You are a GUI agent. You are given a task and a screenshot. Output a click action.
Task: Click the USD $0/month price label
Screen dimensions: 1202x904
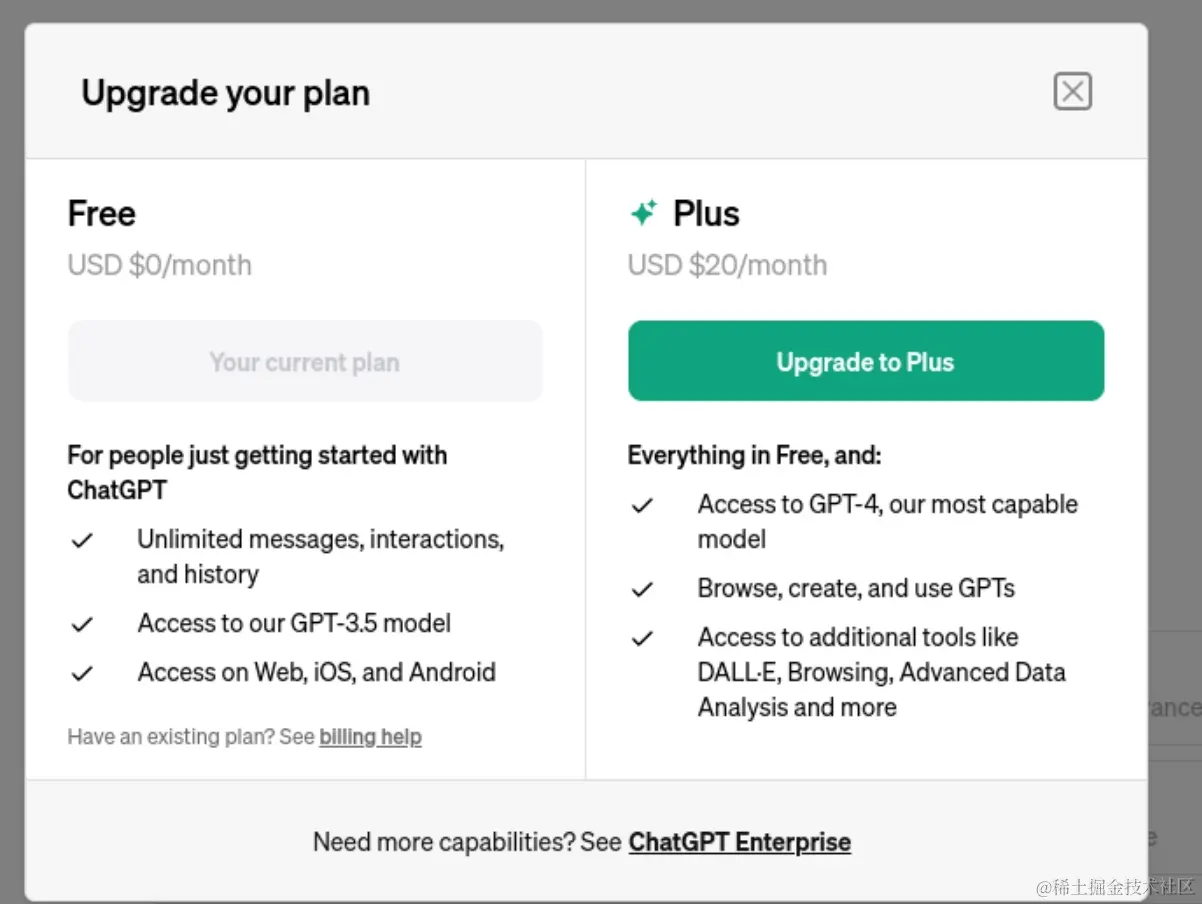pos(159,265)
